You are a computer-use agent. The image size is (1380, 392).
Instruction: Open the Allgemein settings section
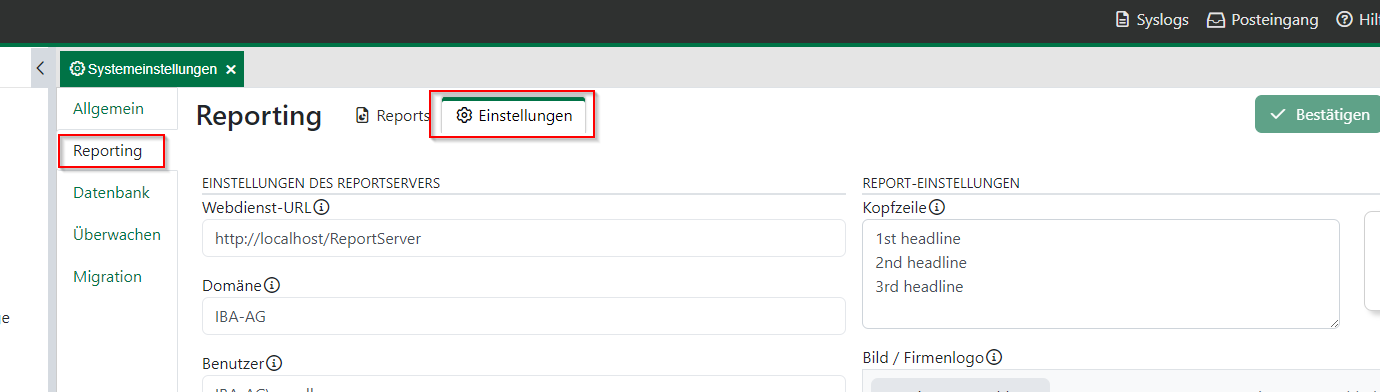109,108
